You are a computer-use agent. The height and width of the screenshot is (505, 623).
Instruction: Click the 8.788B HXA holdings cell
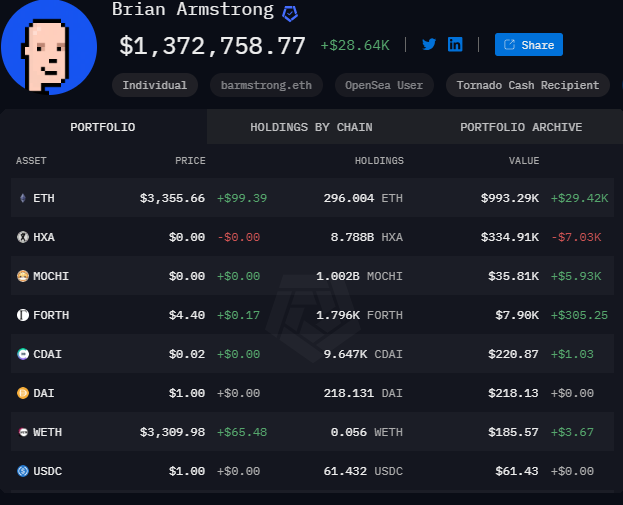click(367, 237)
